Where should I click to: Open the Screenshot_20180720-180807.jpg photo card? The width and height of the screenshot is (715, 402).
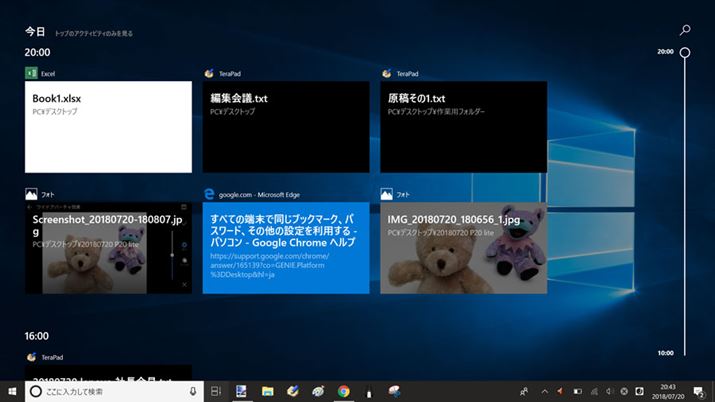coord(108,248)
